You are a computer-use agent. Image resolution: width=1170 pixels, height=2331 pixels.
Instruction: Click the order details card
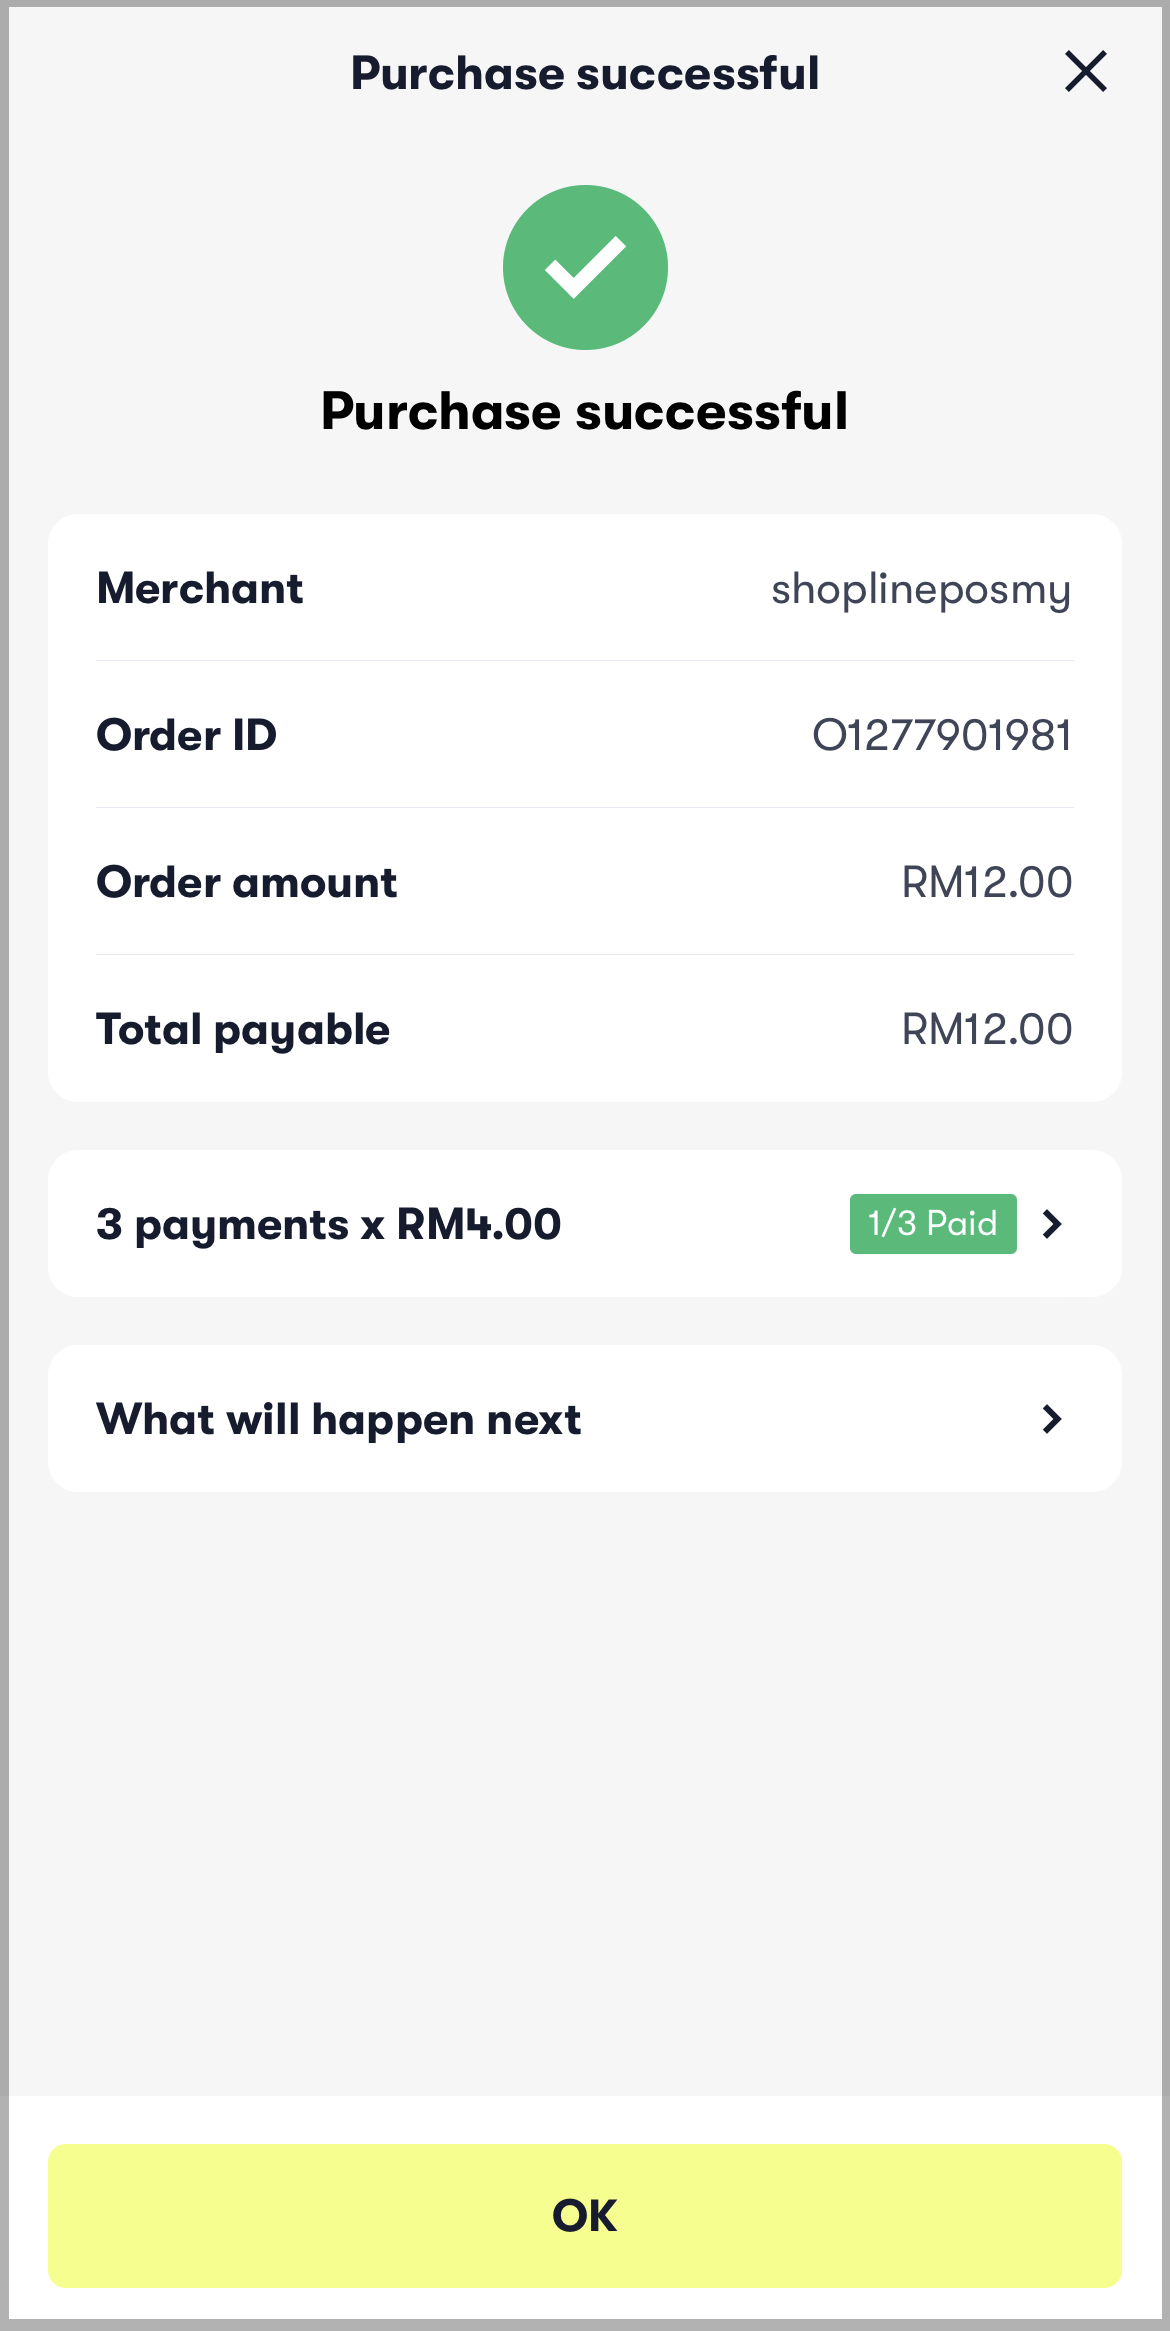[585, 808]
